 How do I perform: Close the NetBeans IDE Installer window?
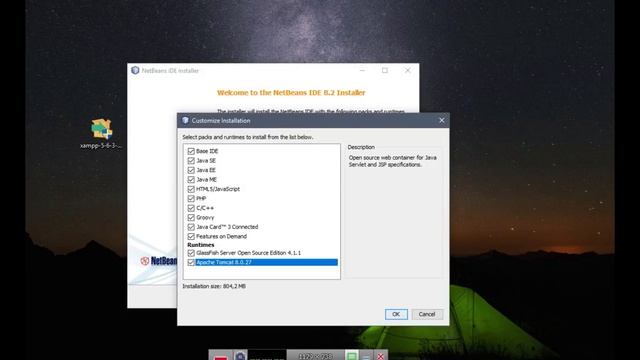pyautogui.click(x=407, y=70)
